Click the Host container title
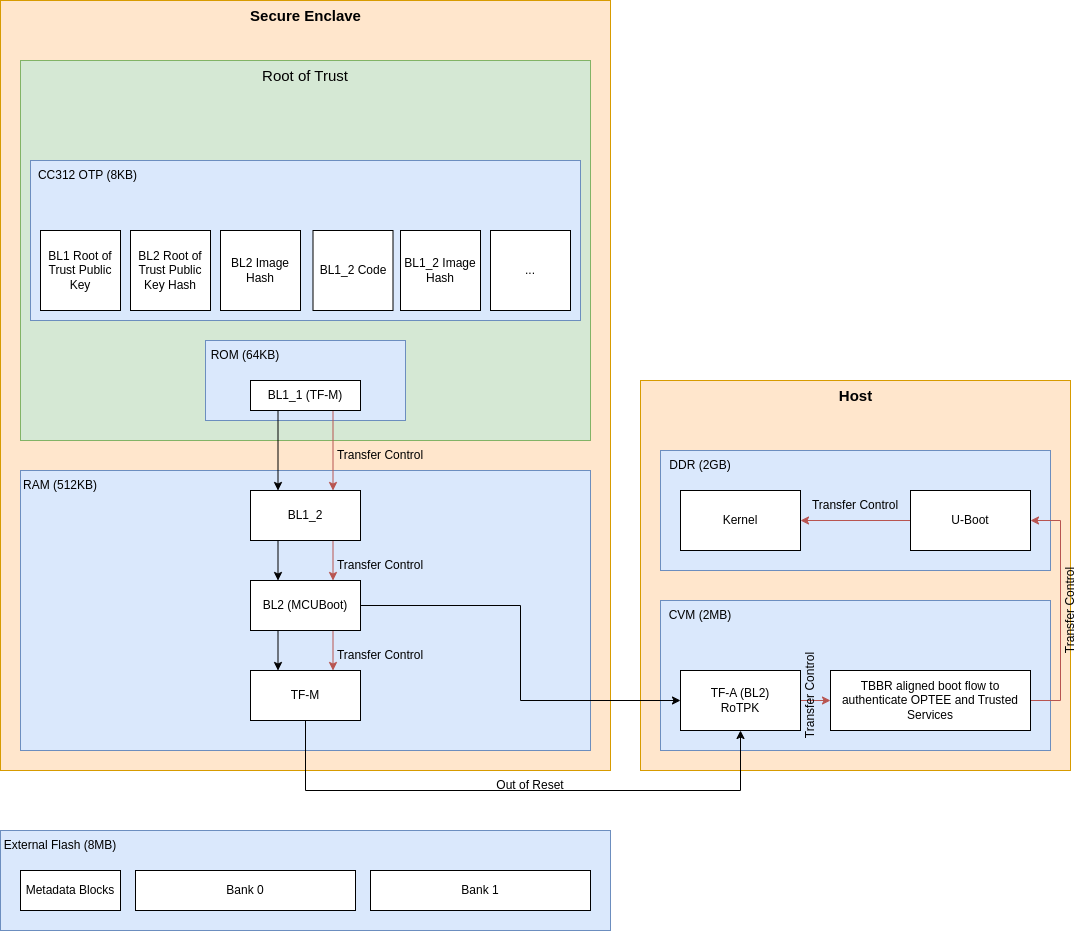This screenshot has height=931, width=1086. coord(855,396)
